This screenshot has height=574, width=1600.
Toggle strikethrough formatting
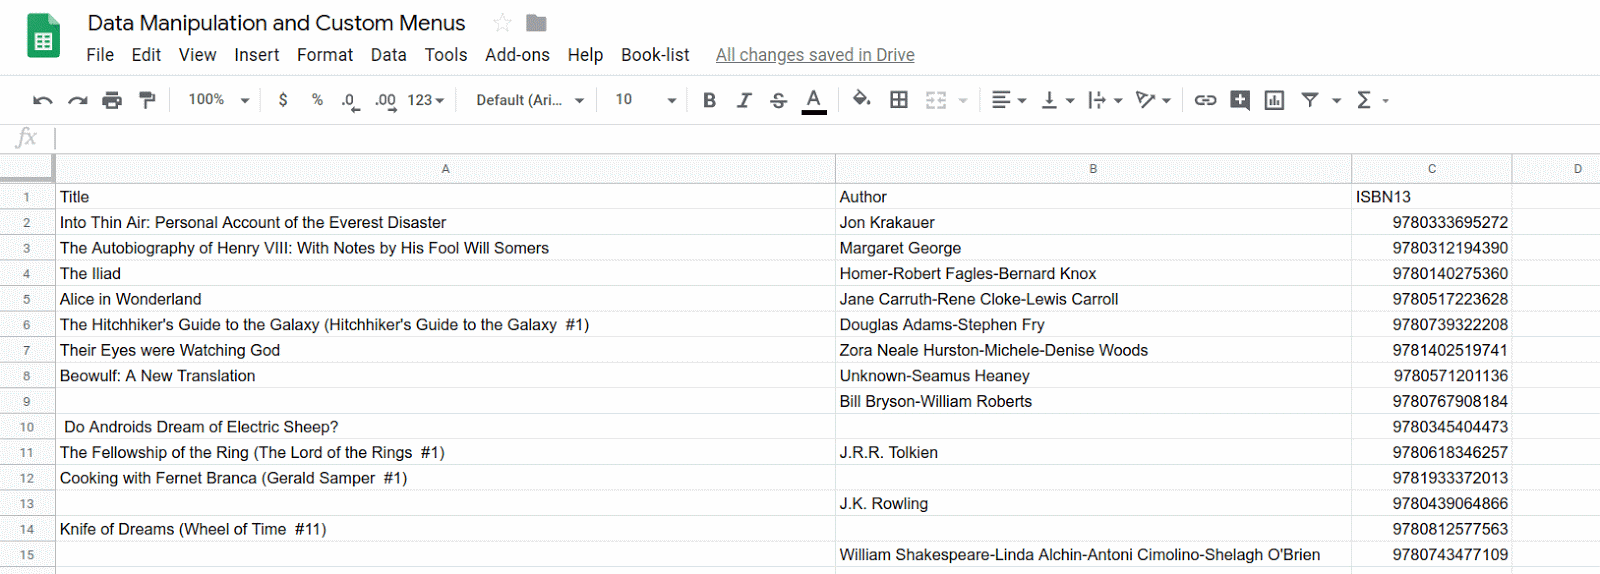pyautogui.click(x=778, y=100)
